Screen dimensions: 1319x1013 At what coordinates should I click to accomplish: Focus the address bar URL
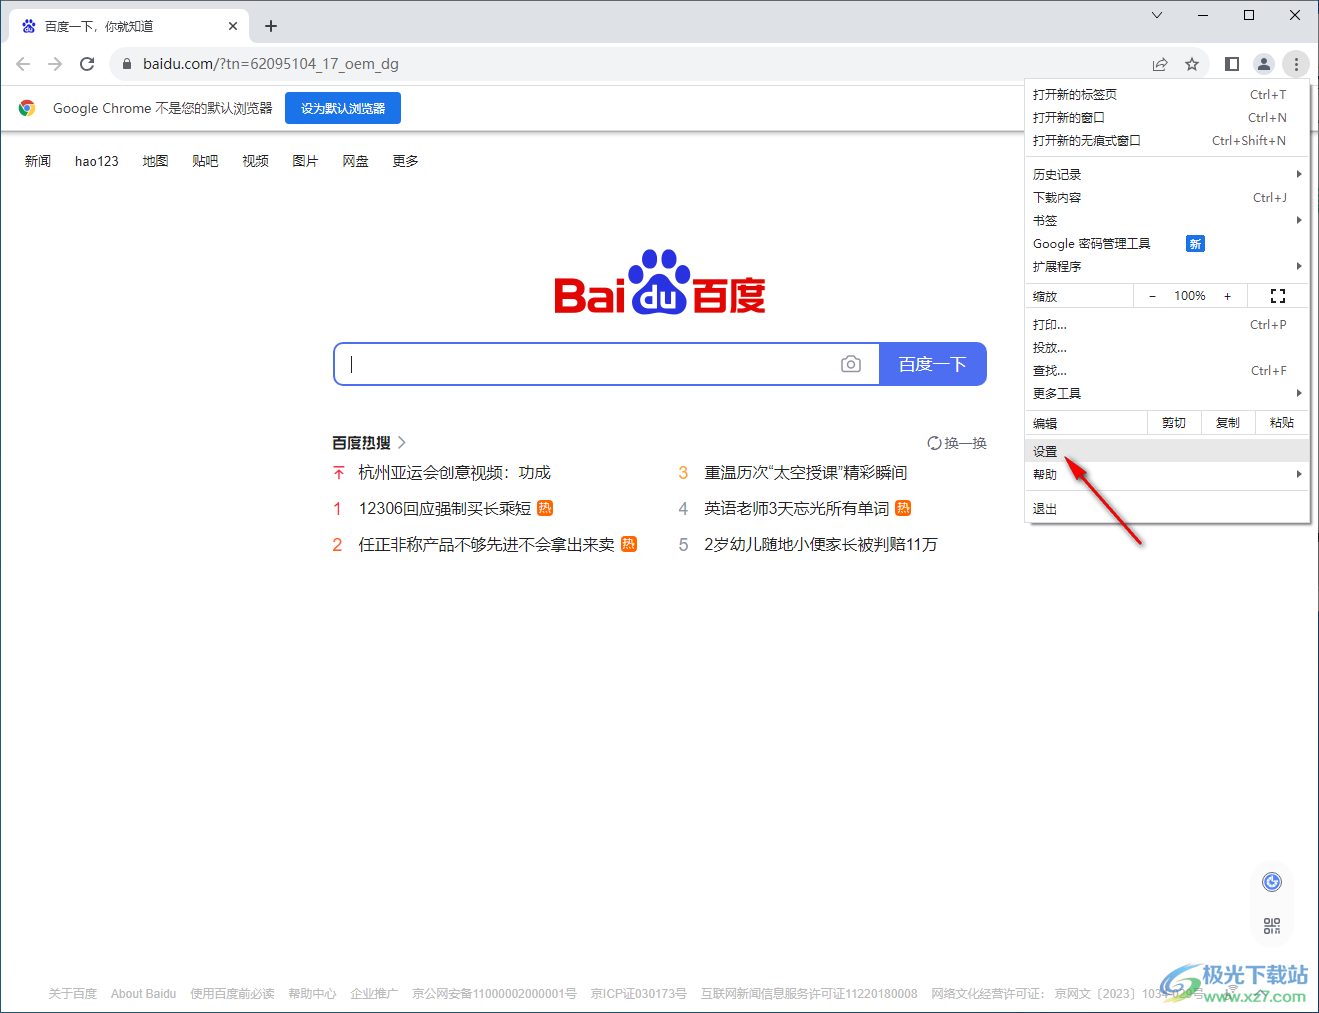[x=271, y=64]
